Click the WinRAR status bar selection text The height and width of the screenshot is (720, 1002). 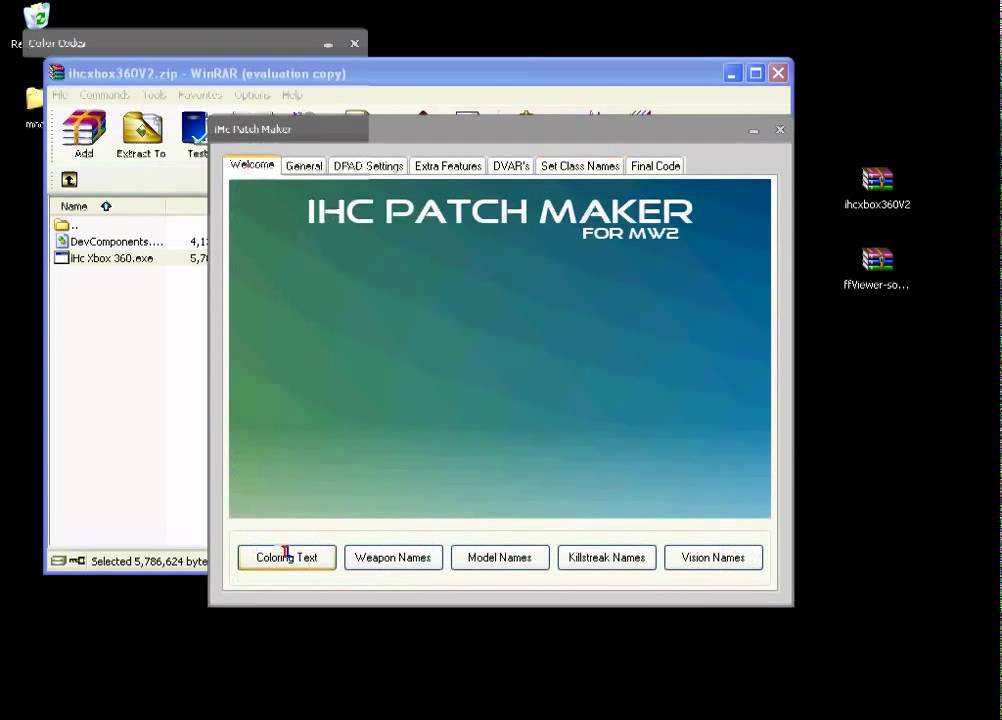(149, 561)
